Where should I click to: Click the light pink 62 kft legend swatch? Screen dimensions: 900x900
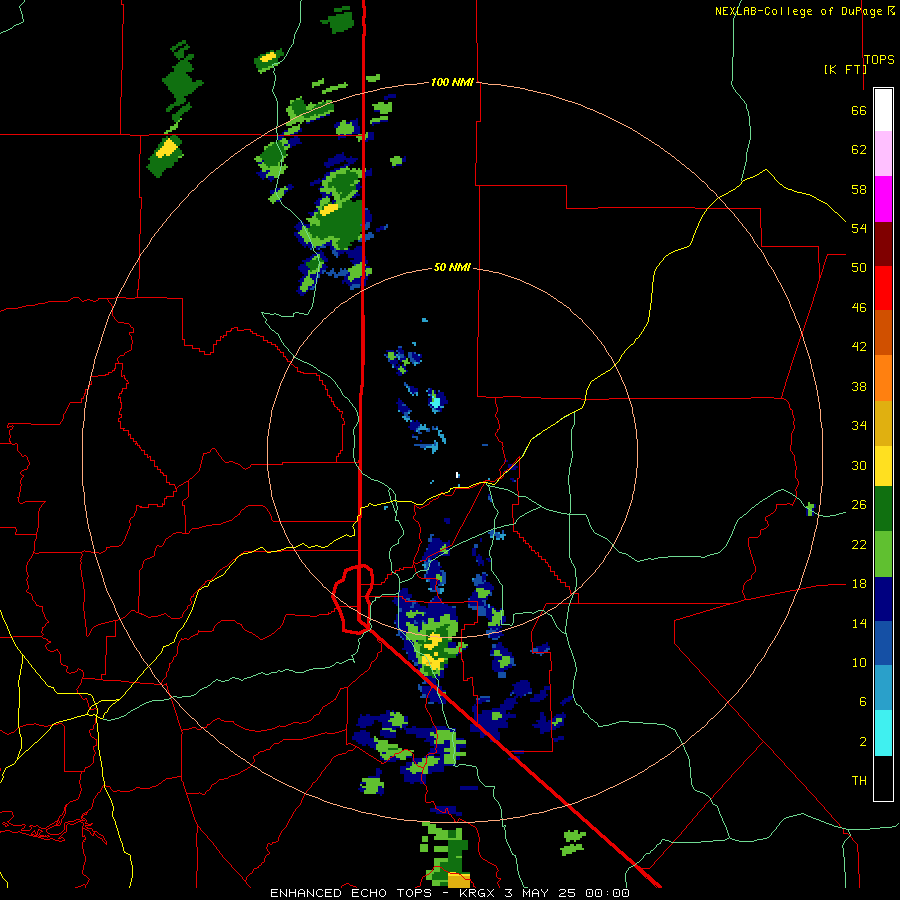click(883, 153)
